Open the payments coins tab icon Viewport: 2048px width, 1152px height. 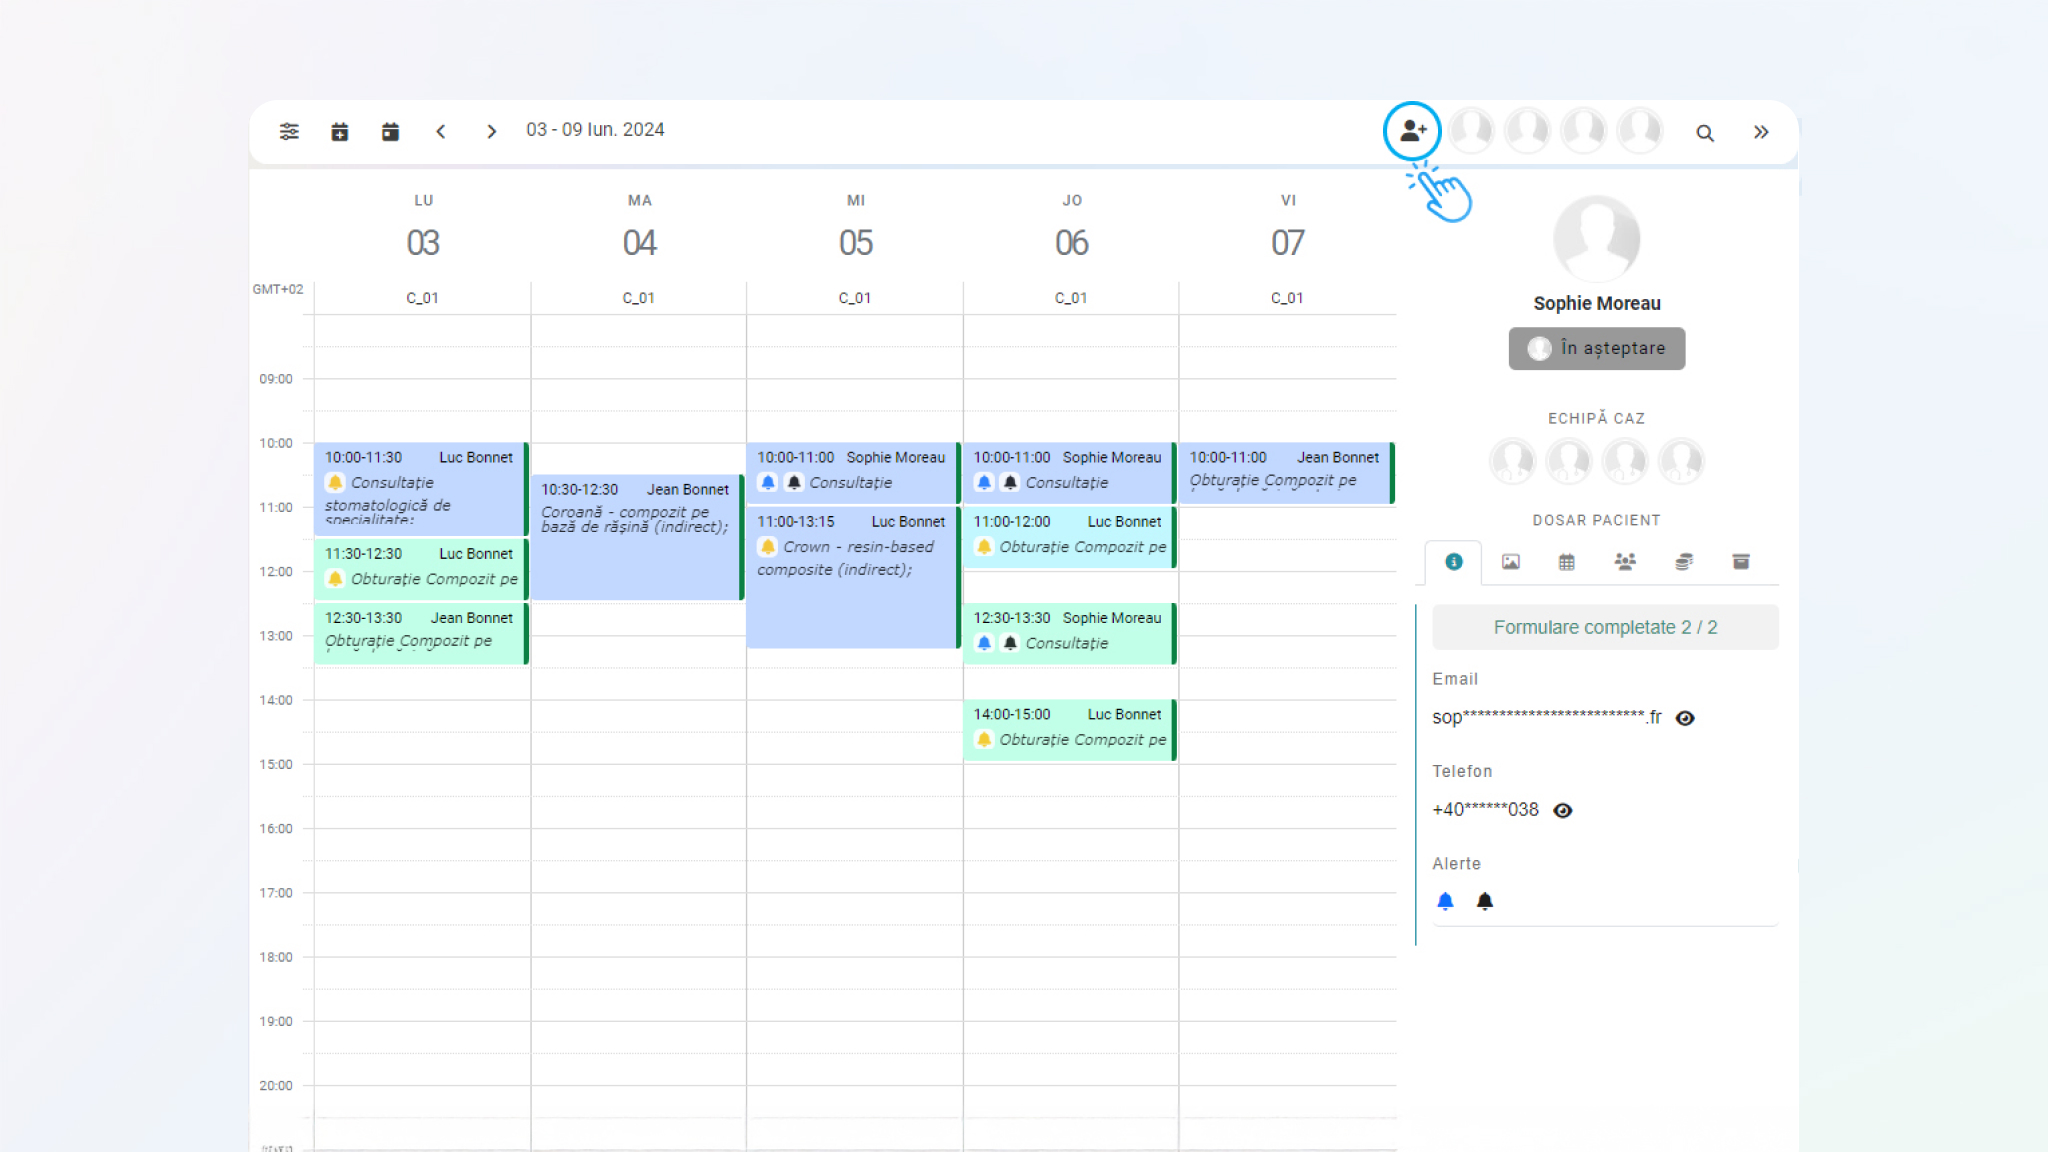click(1684, 562)
